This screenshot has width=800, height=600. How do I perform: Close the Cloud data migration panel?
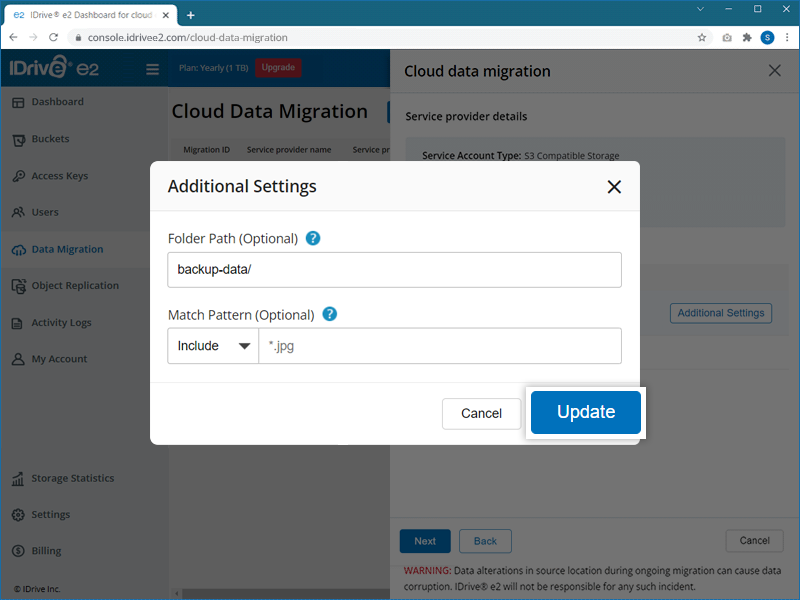coord(774,71)
